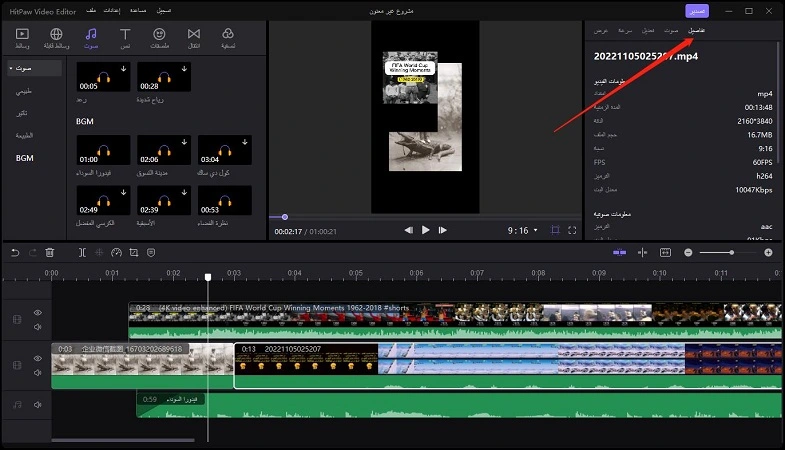Switch to the تعديل (Adjust) properties tab
This screenshot has height=450, width=785.
pos(648,31)
